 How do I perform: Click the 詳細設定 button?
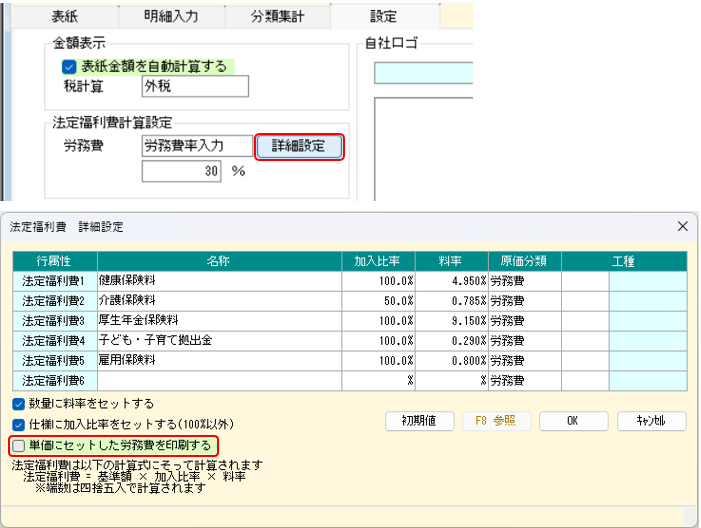[x=300, y=146]
